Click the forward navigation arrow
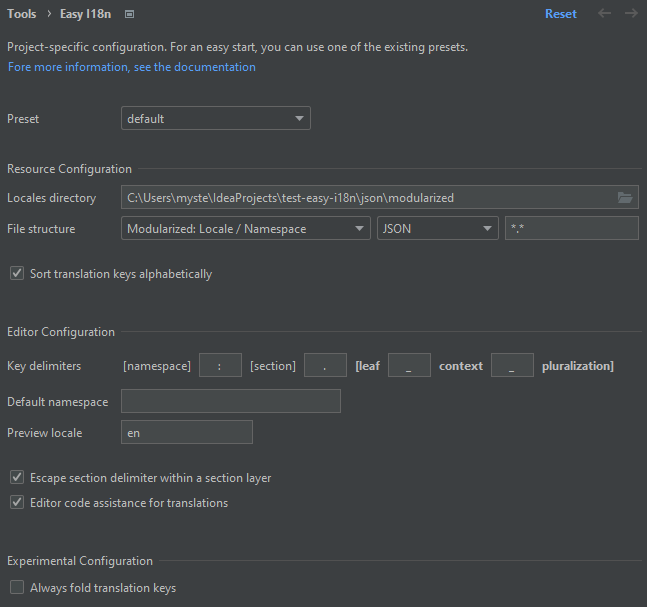Screen dimensions: 647x607 pos(631,14)
